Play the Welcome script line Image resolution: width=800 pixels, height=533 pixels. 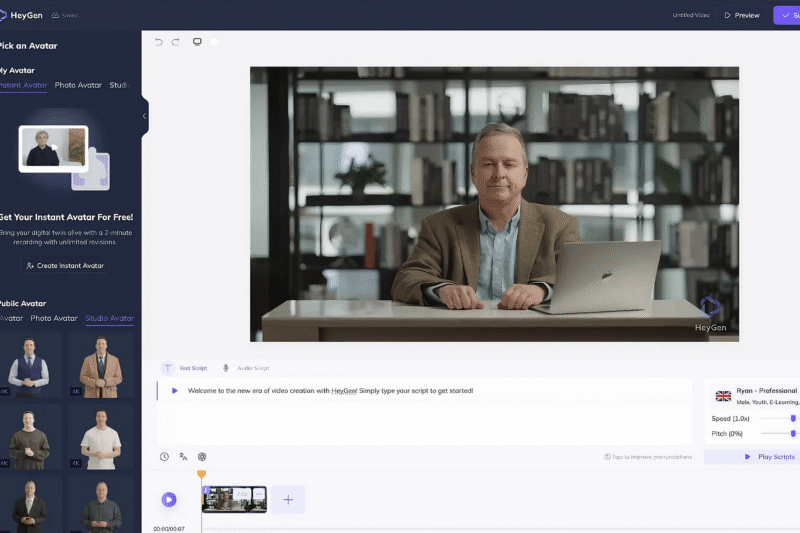coord(174,391)
